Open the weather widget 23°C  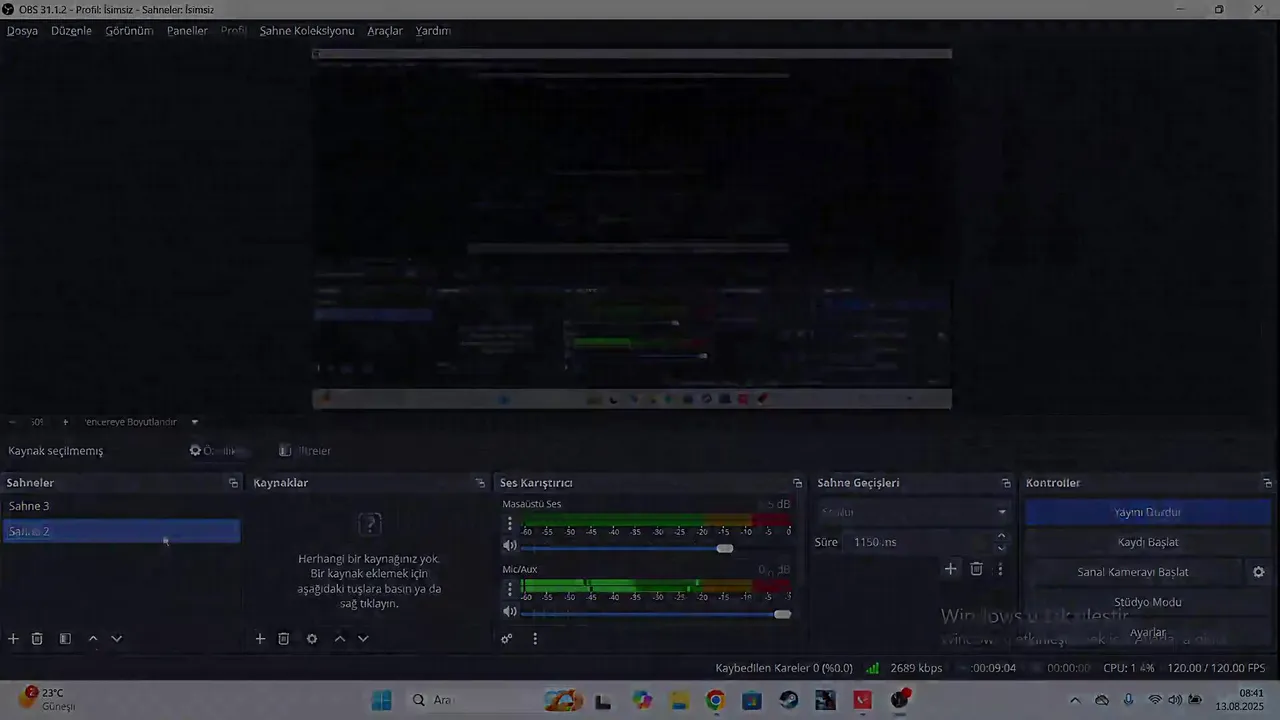coord(48,699)
